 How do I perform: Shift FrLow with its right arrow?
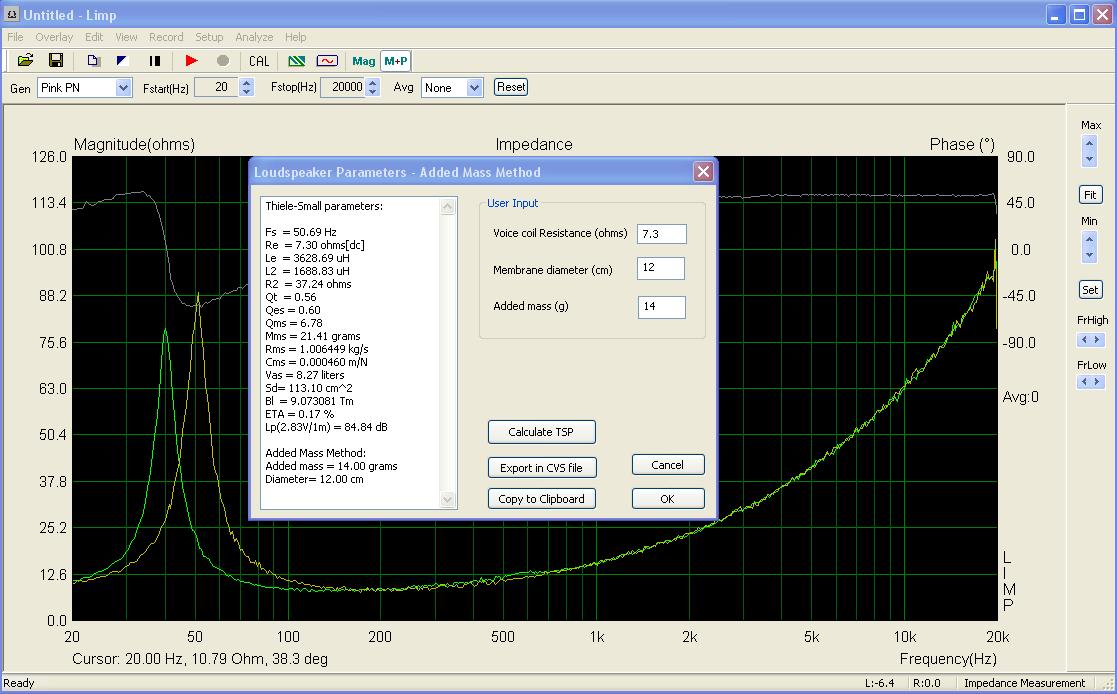point(1097,382)
